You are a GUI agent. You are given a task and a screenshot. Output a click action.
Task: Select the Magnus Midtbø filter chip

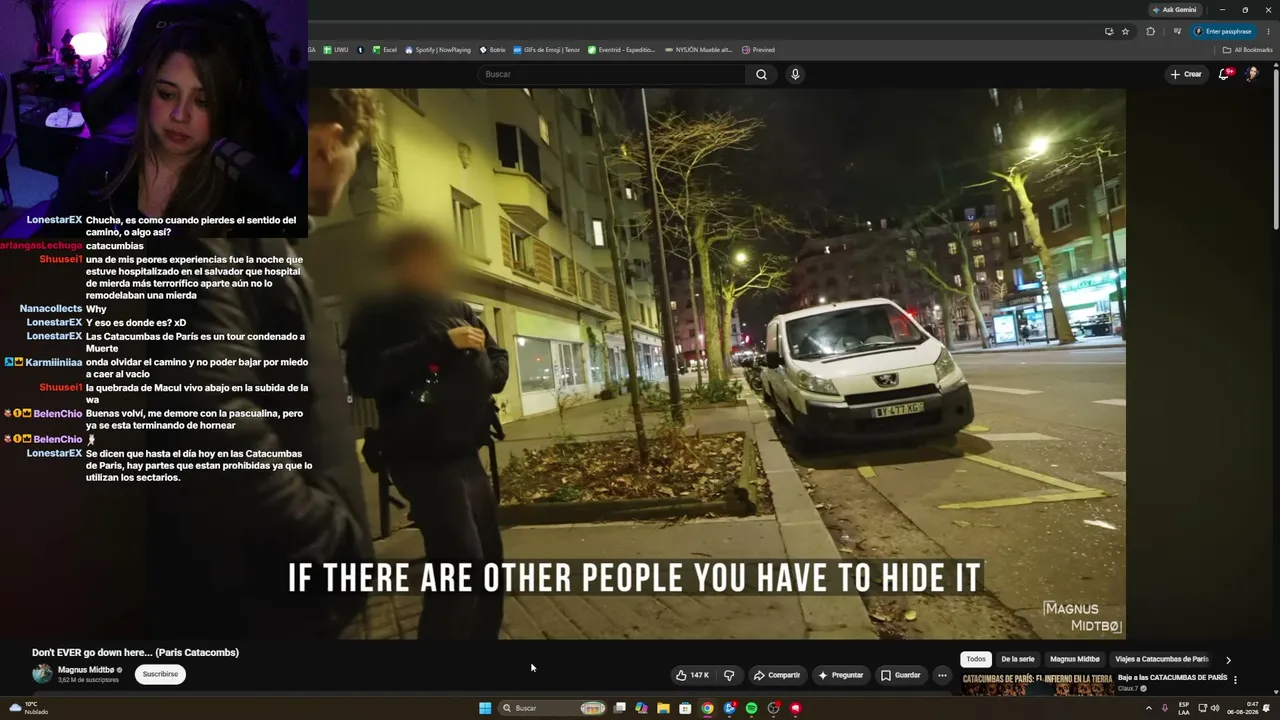[1074, 659]
